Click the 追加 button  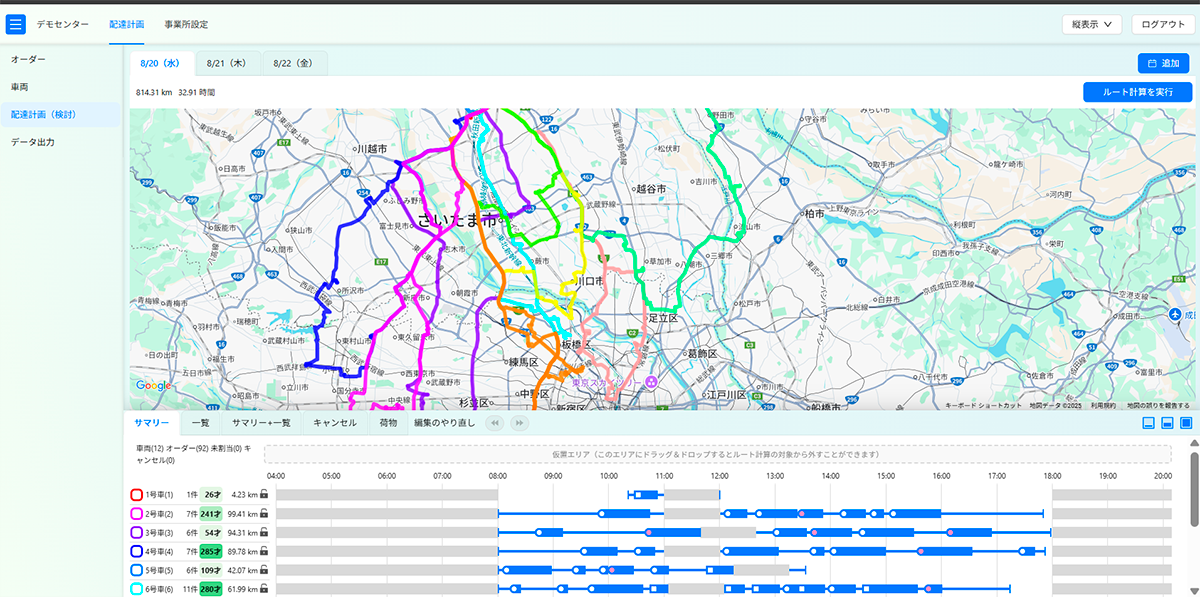pos(1163,63)
